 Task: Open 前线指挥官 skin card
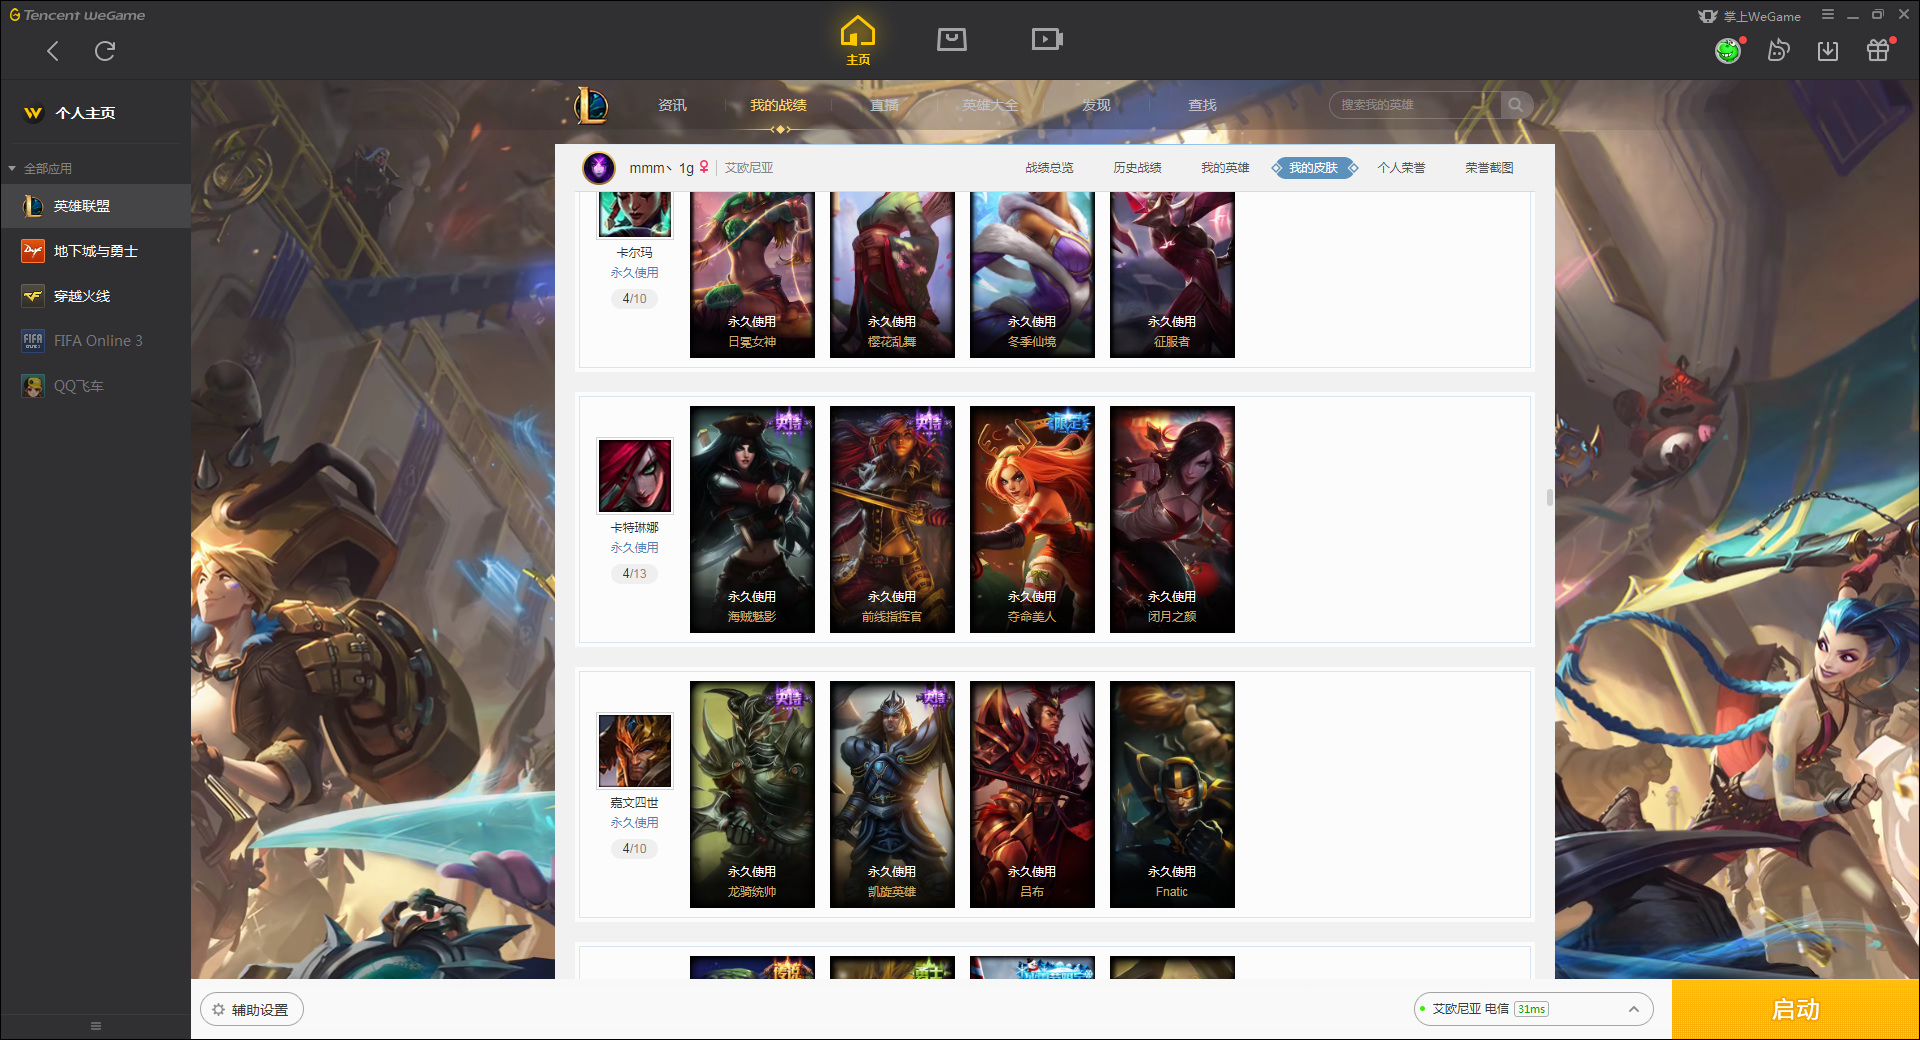(x=892, y=519)
